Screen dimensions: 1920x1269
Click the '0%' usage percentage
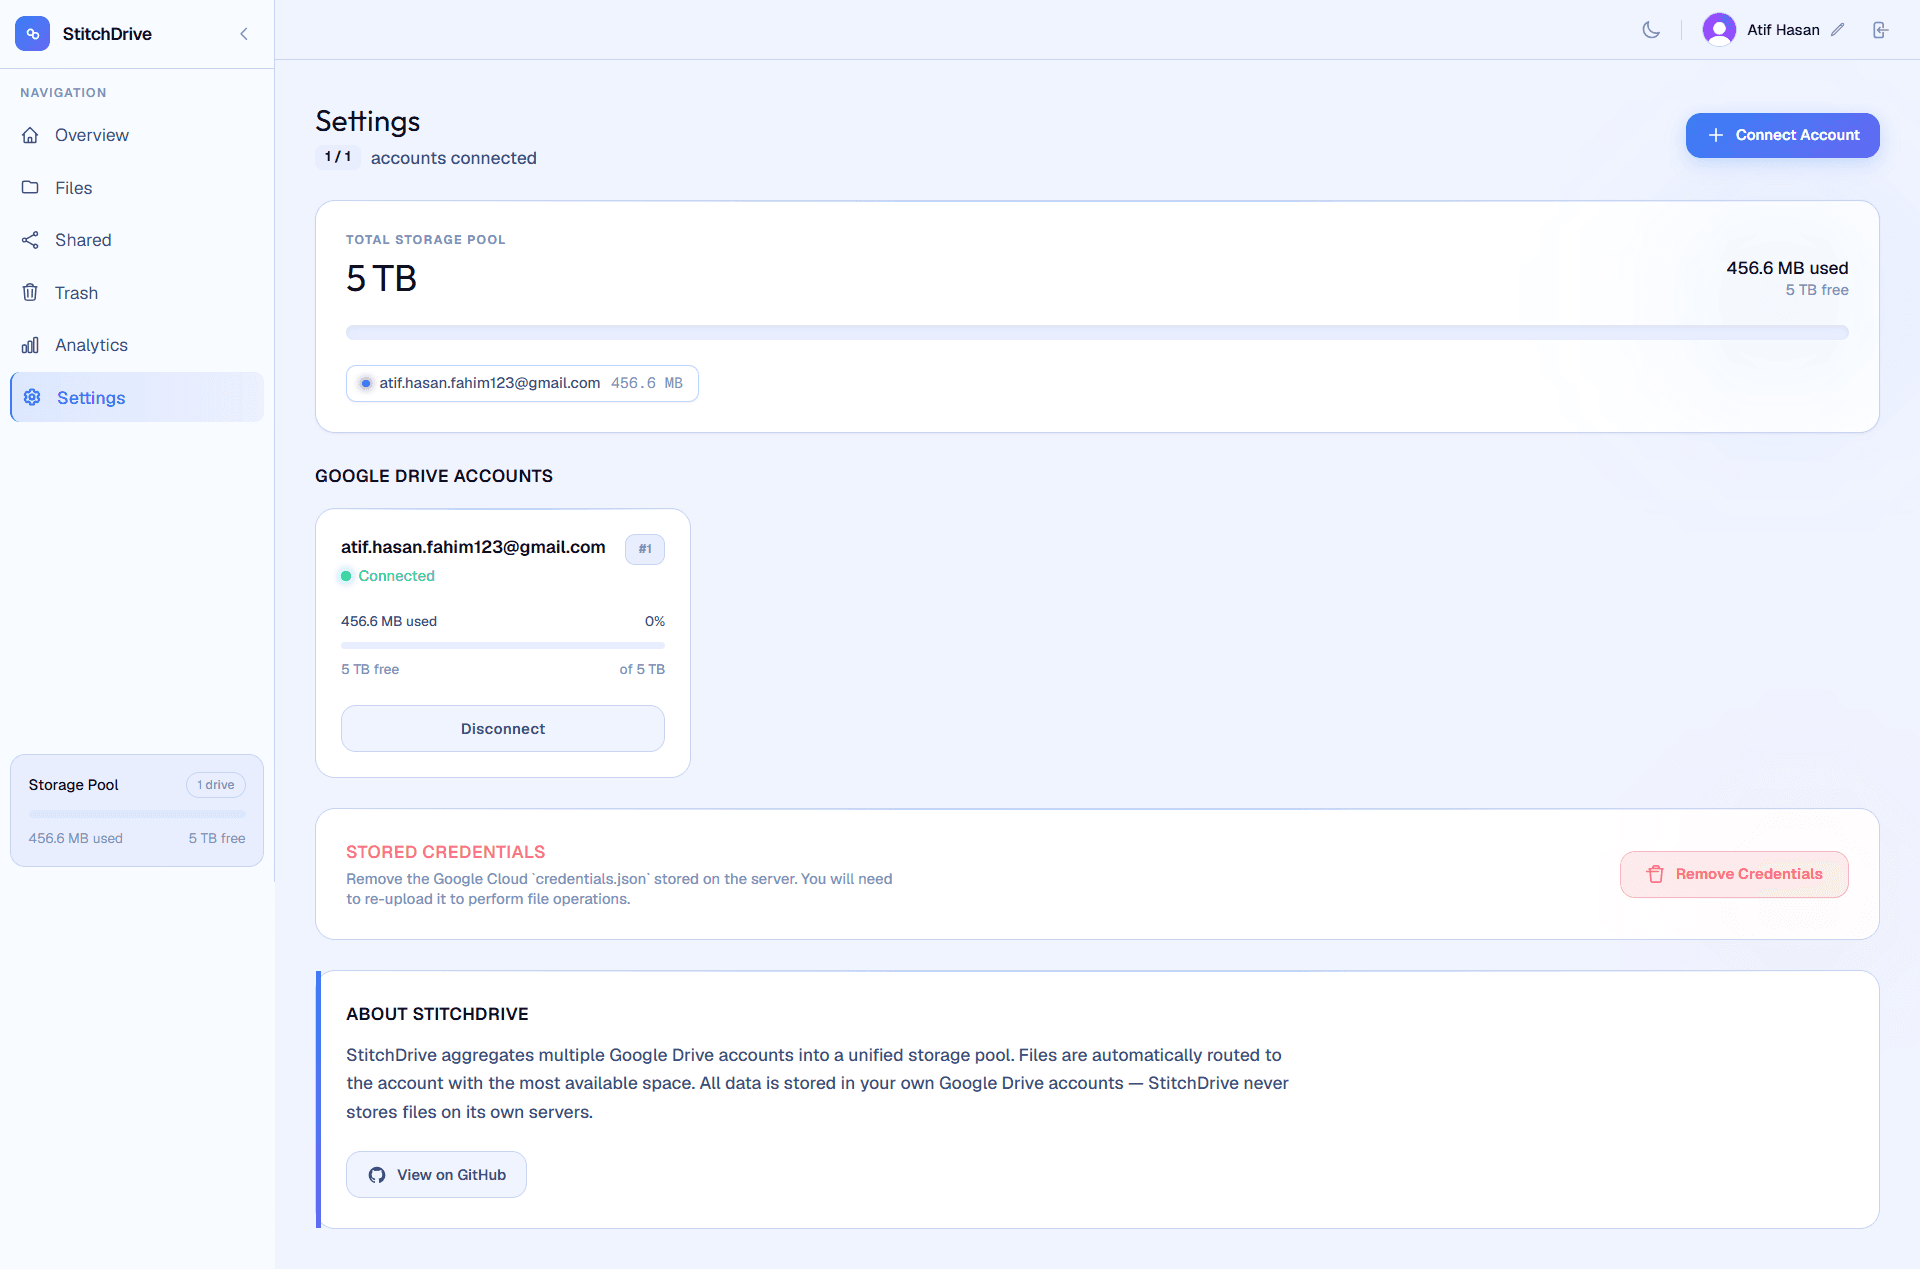(x=654, y=621)
